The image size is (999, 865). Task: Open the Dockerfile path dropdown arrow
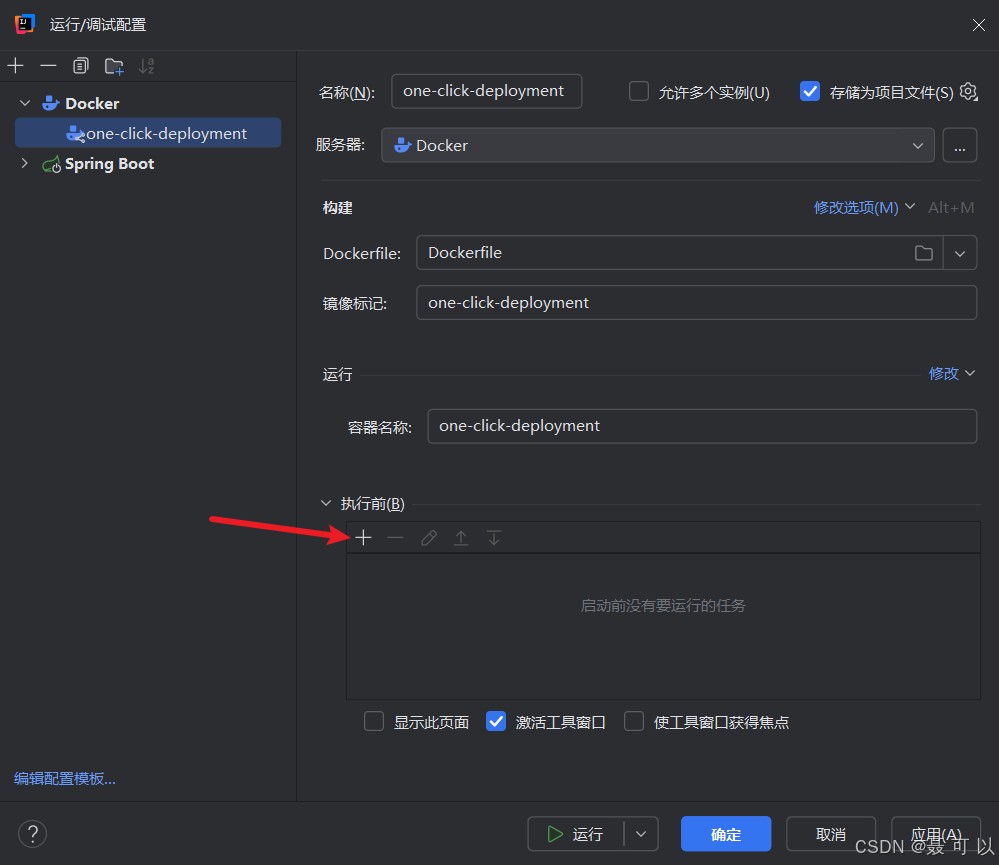tap(960, 253)
